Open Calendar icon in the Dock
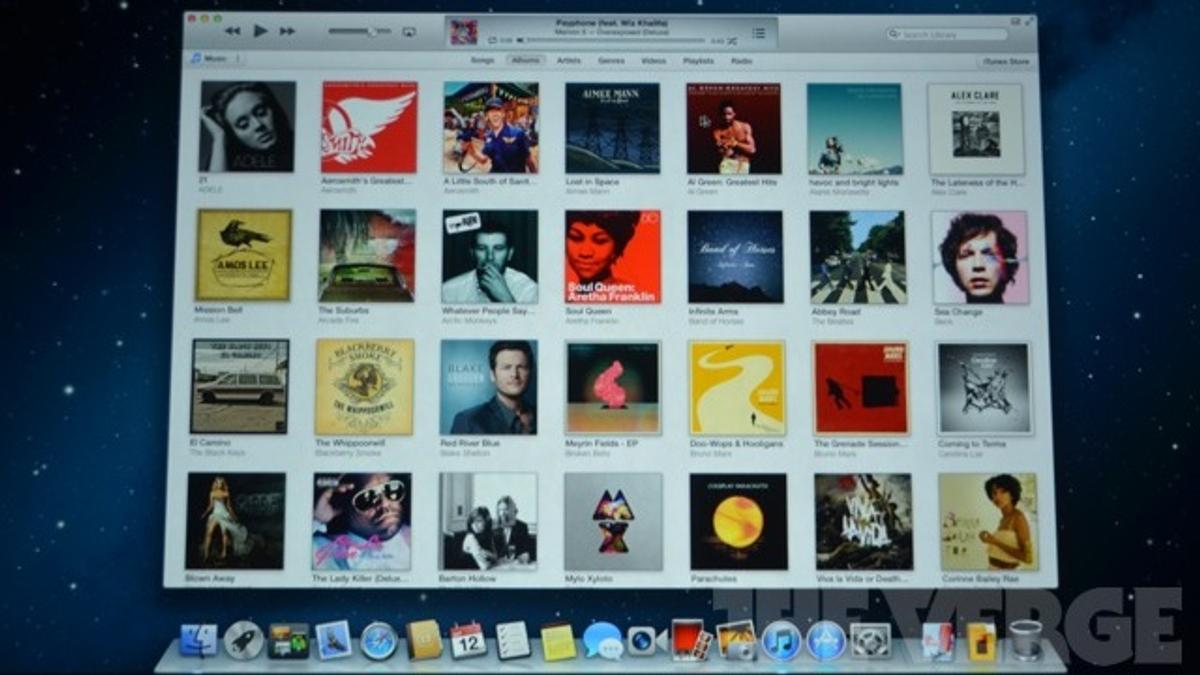This screenshot has height=675, width=1200. coord(467,640)
